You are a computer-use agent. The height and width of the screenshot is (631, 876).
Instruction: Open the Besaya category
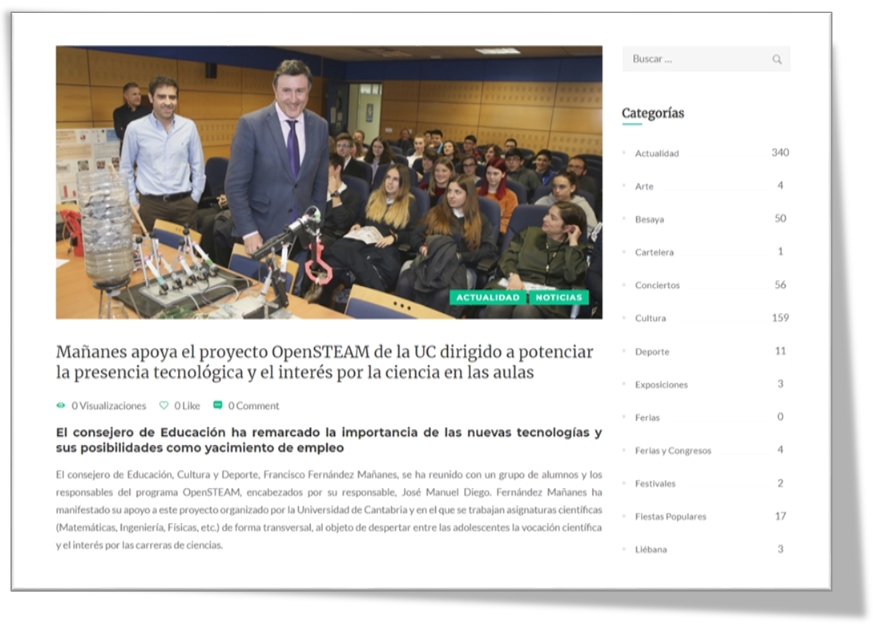(x=650, y=219)
